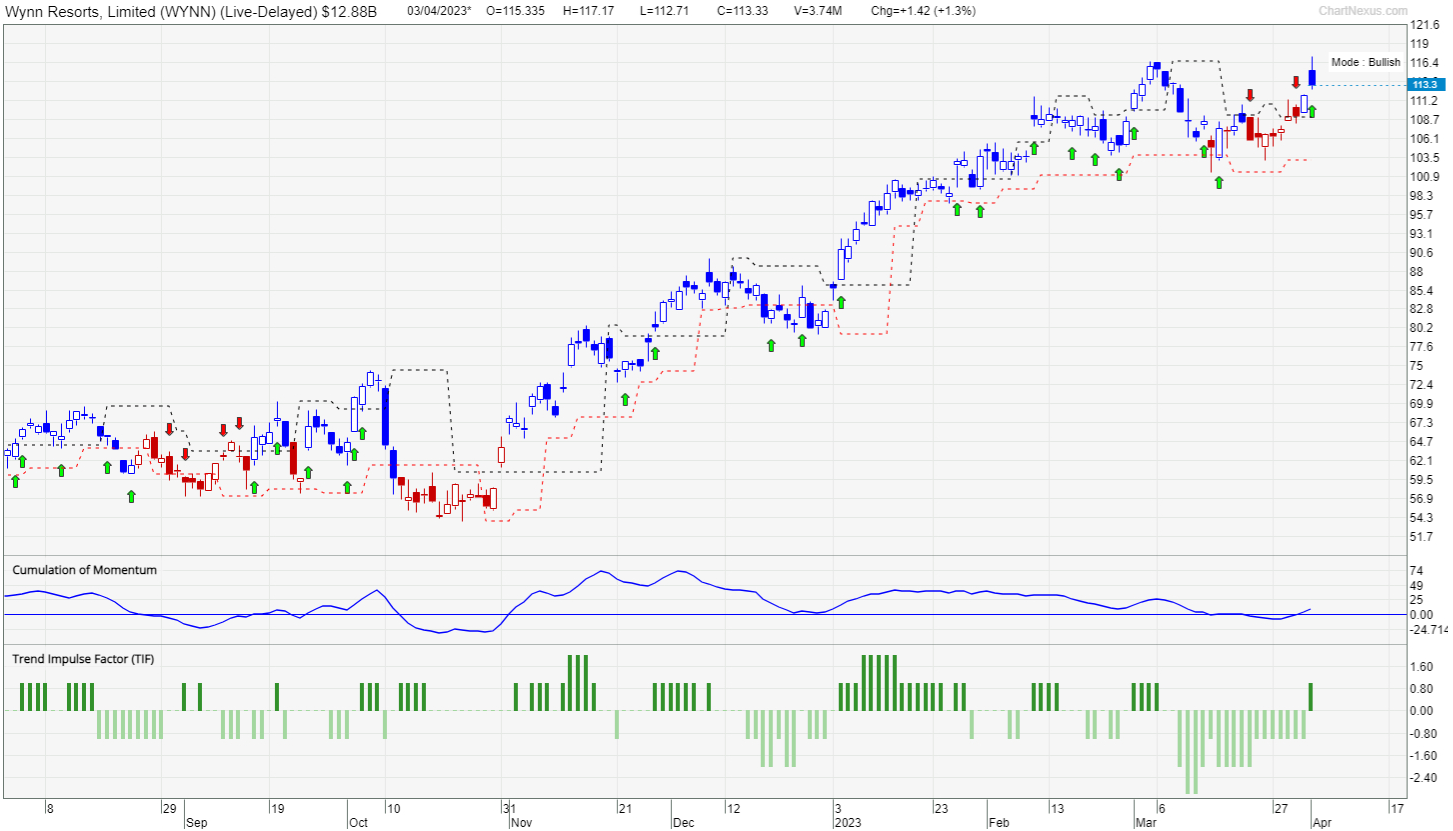
Task: Select the red down arrow near 29 August
Action: coord(170,428)
